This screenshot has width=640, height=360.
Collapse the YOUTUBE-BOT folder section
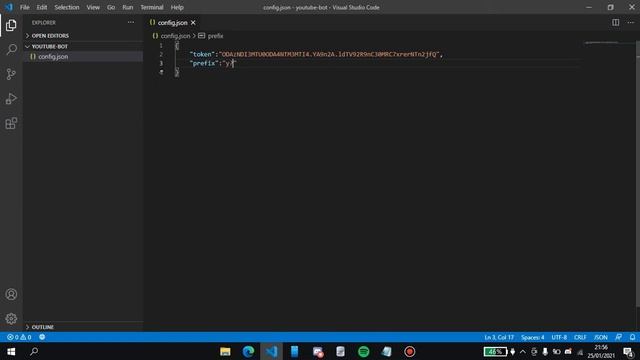tap(84, 47)
